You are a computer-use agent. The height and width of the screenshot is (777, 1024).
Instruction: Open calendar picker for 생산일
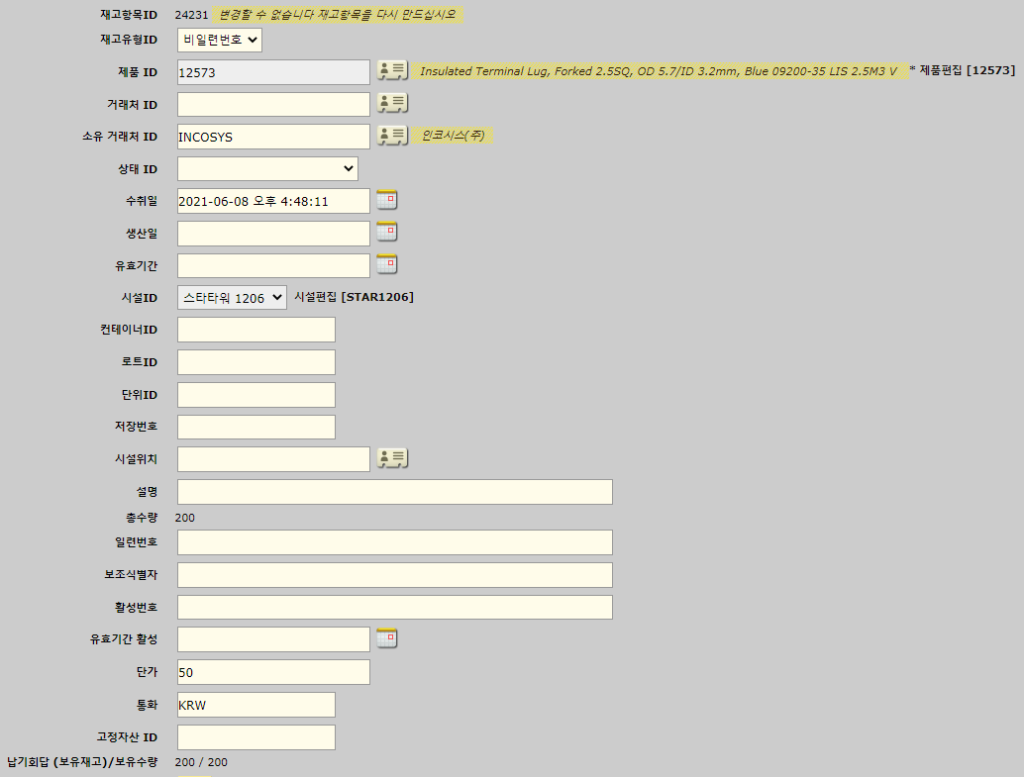pyautogui.click(x=387, y=232)
